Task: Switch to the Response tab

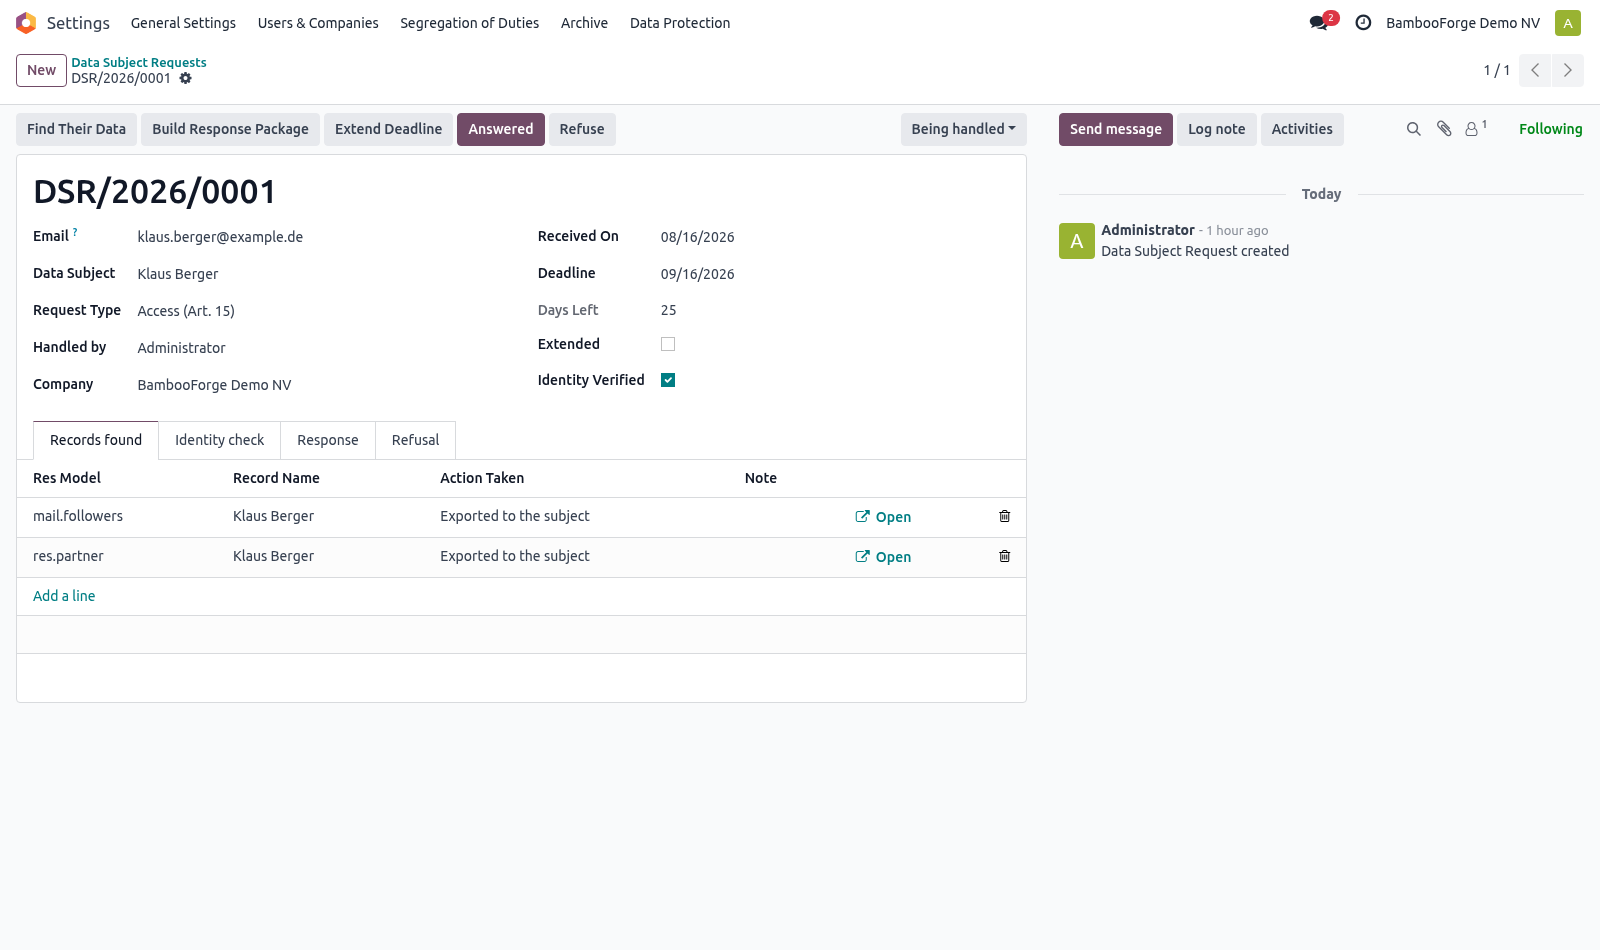Action: 327,440
